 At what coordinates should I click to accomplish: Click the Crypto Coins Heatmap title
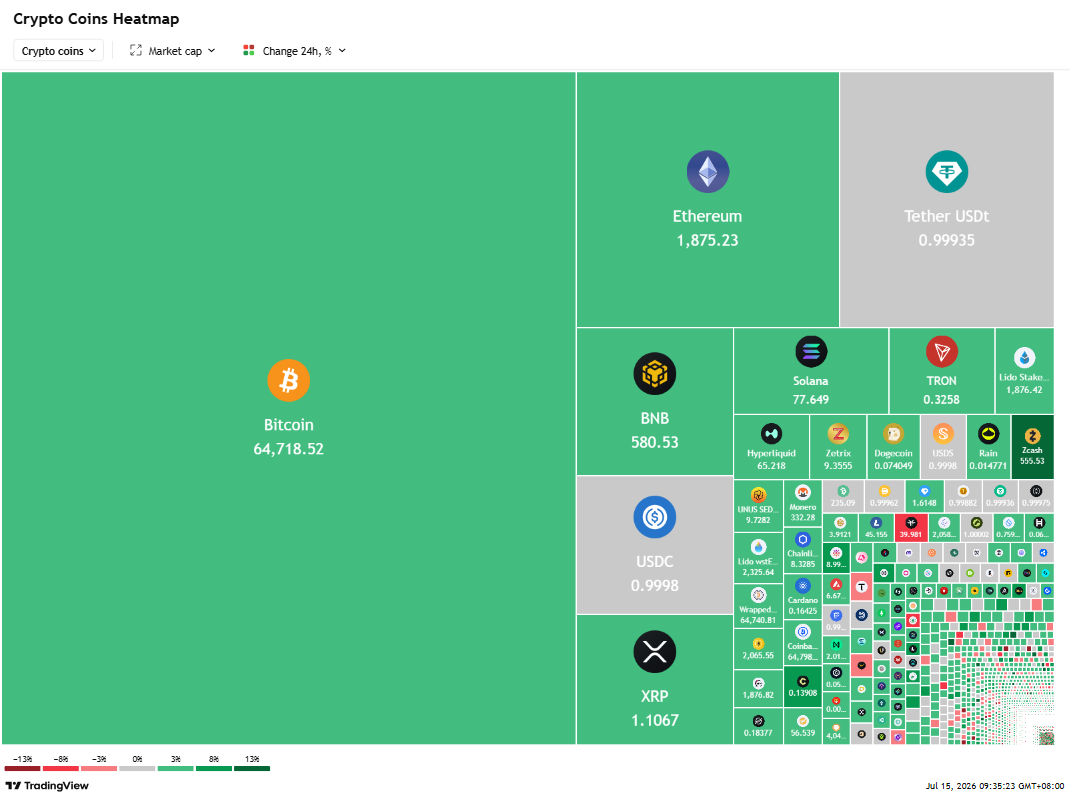[x=96, y=19]
